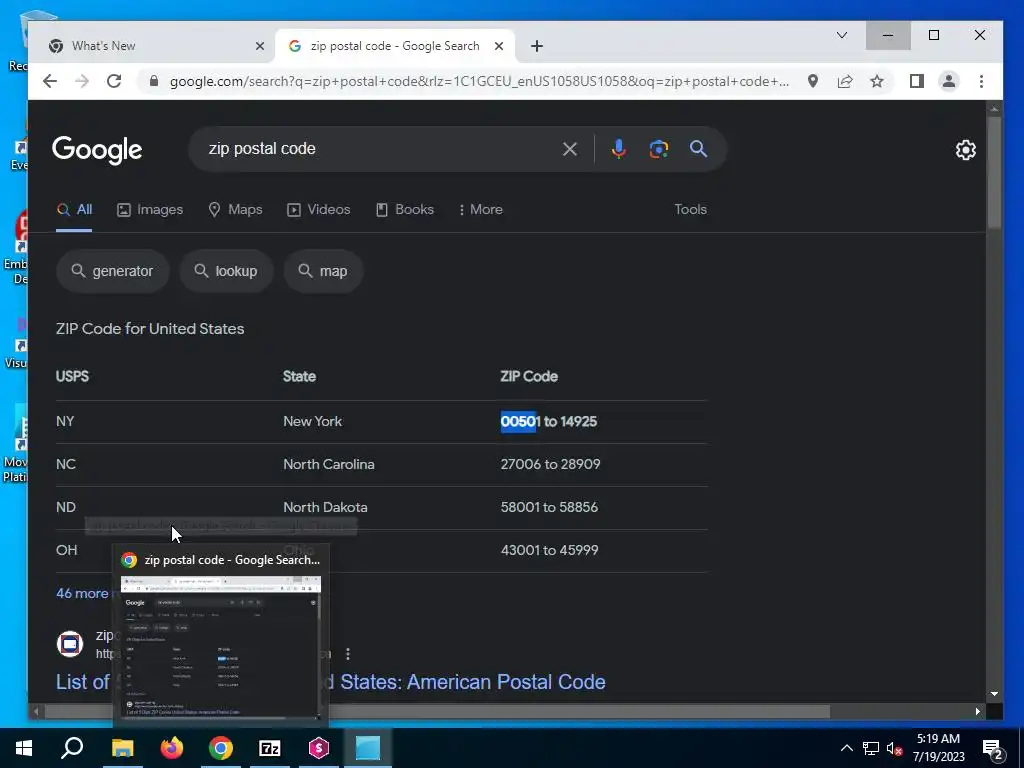The width and height of the screenshot is (1024, 768).
Task: Click the vertical page scrollbar thumb
Action: [x=994, y=172]
